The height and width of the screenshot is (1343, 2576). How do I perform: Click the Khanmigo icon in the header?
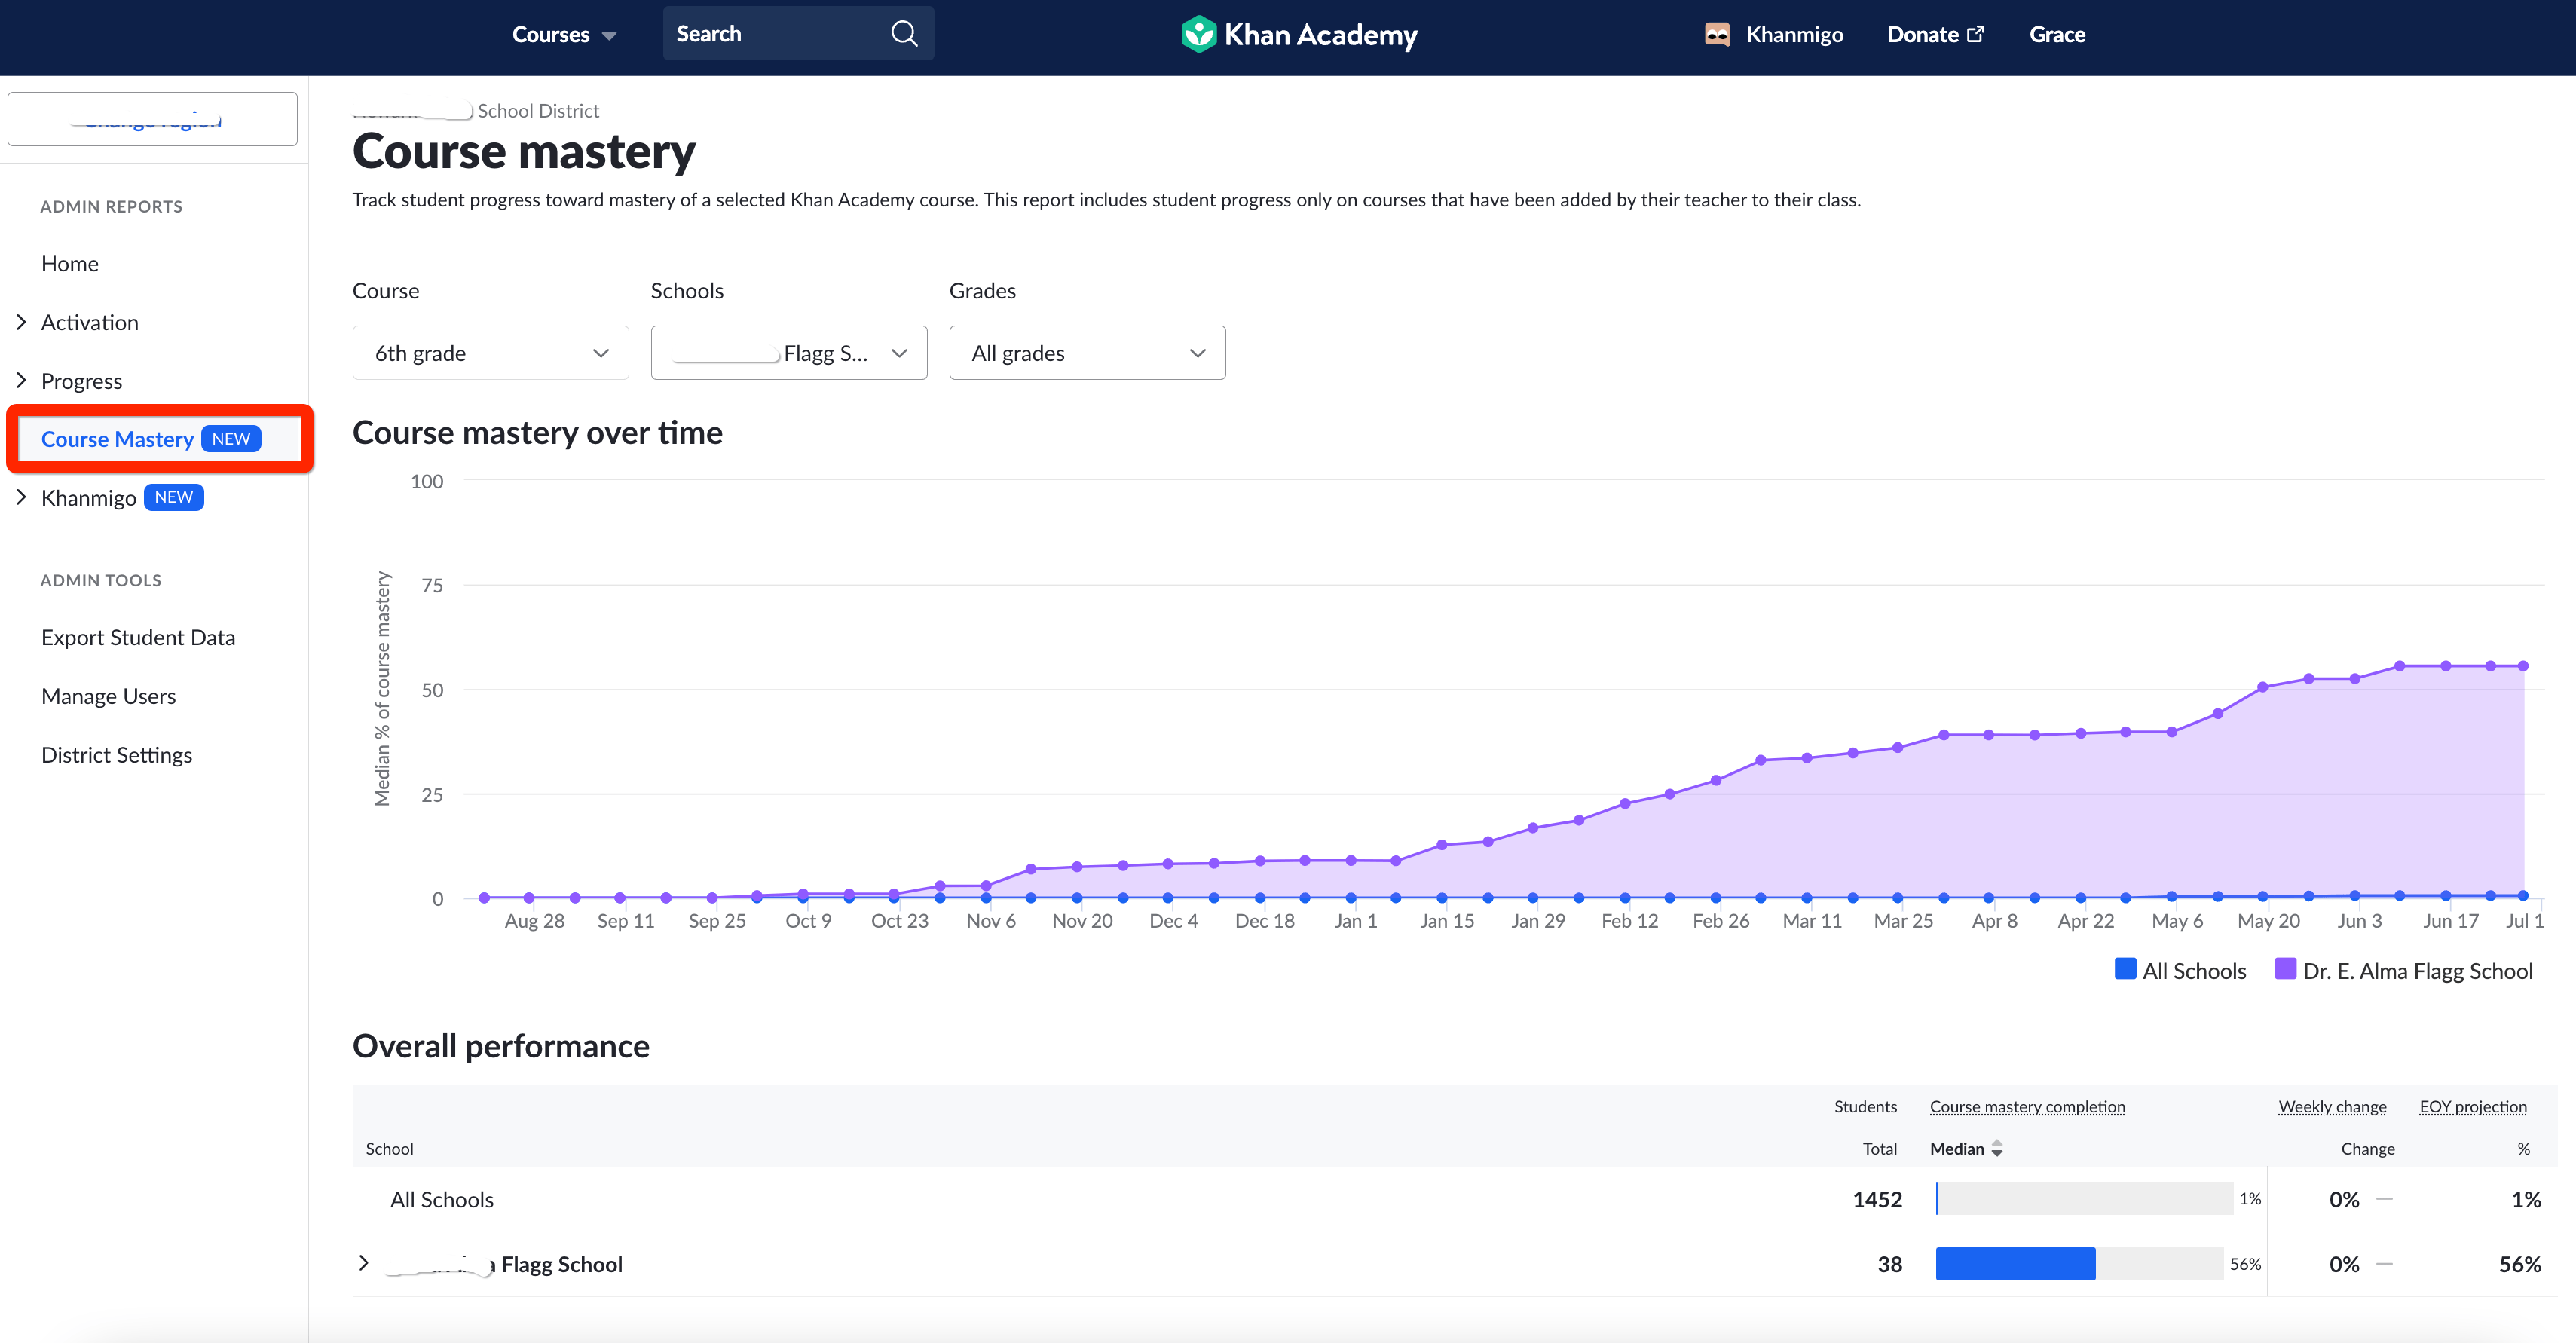point(1717,33)
